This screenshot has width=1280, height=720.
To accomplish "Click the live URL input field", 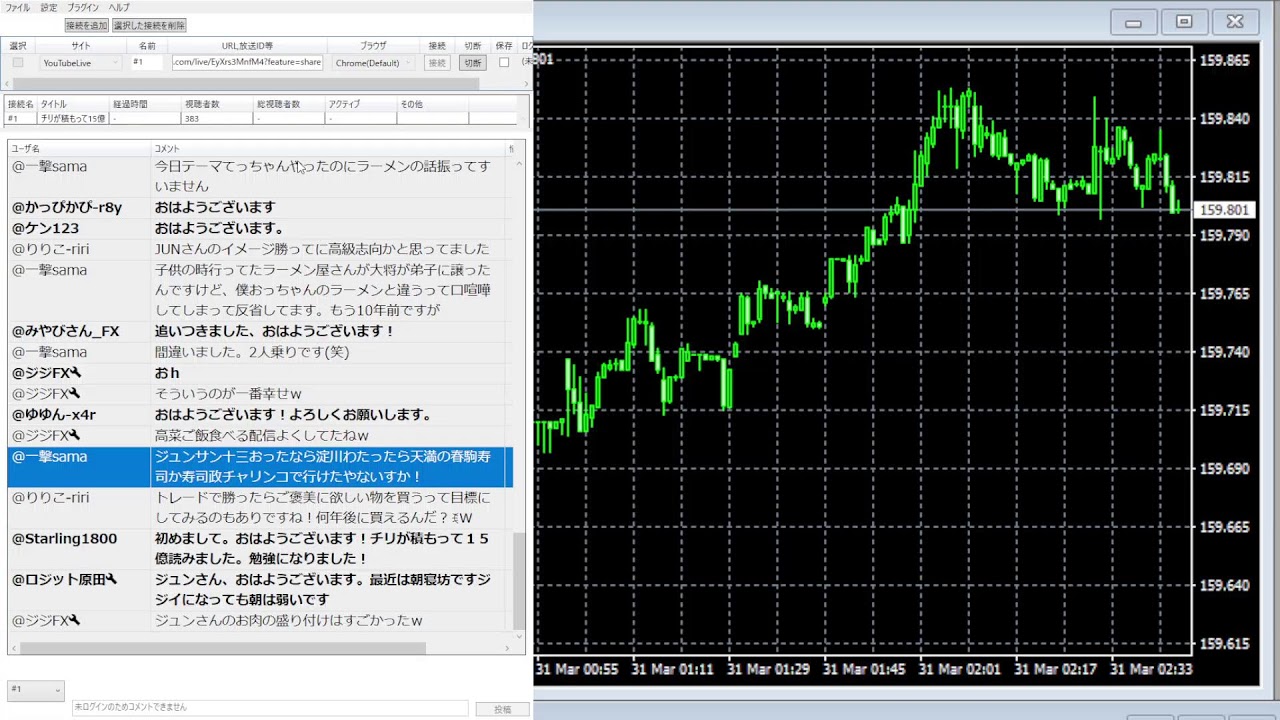I will coord(247,62).
